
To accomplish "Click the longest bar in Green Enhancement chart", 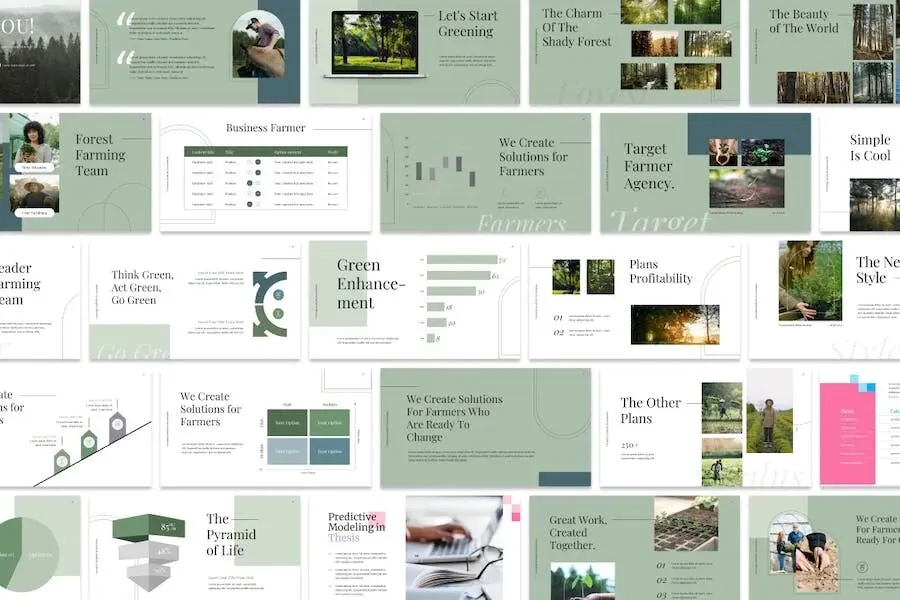I will click(462, 260).
